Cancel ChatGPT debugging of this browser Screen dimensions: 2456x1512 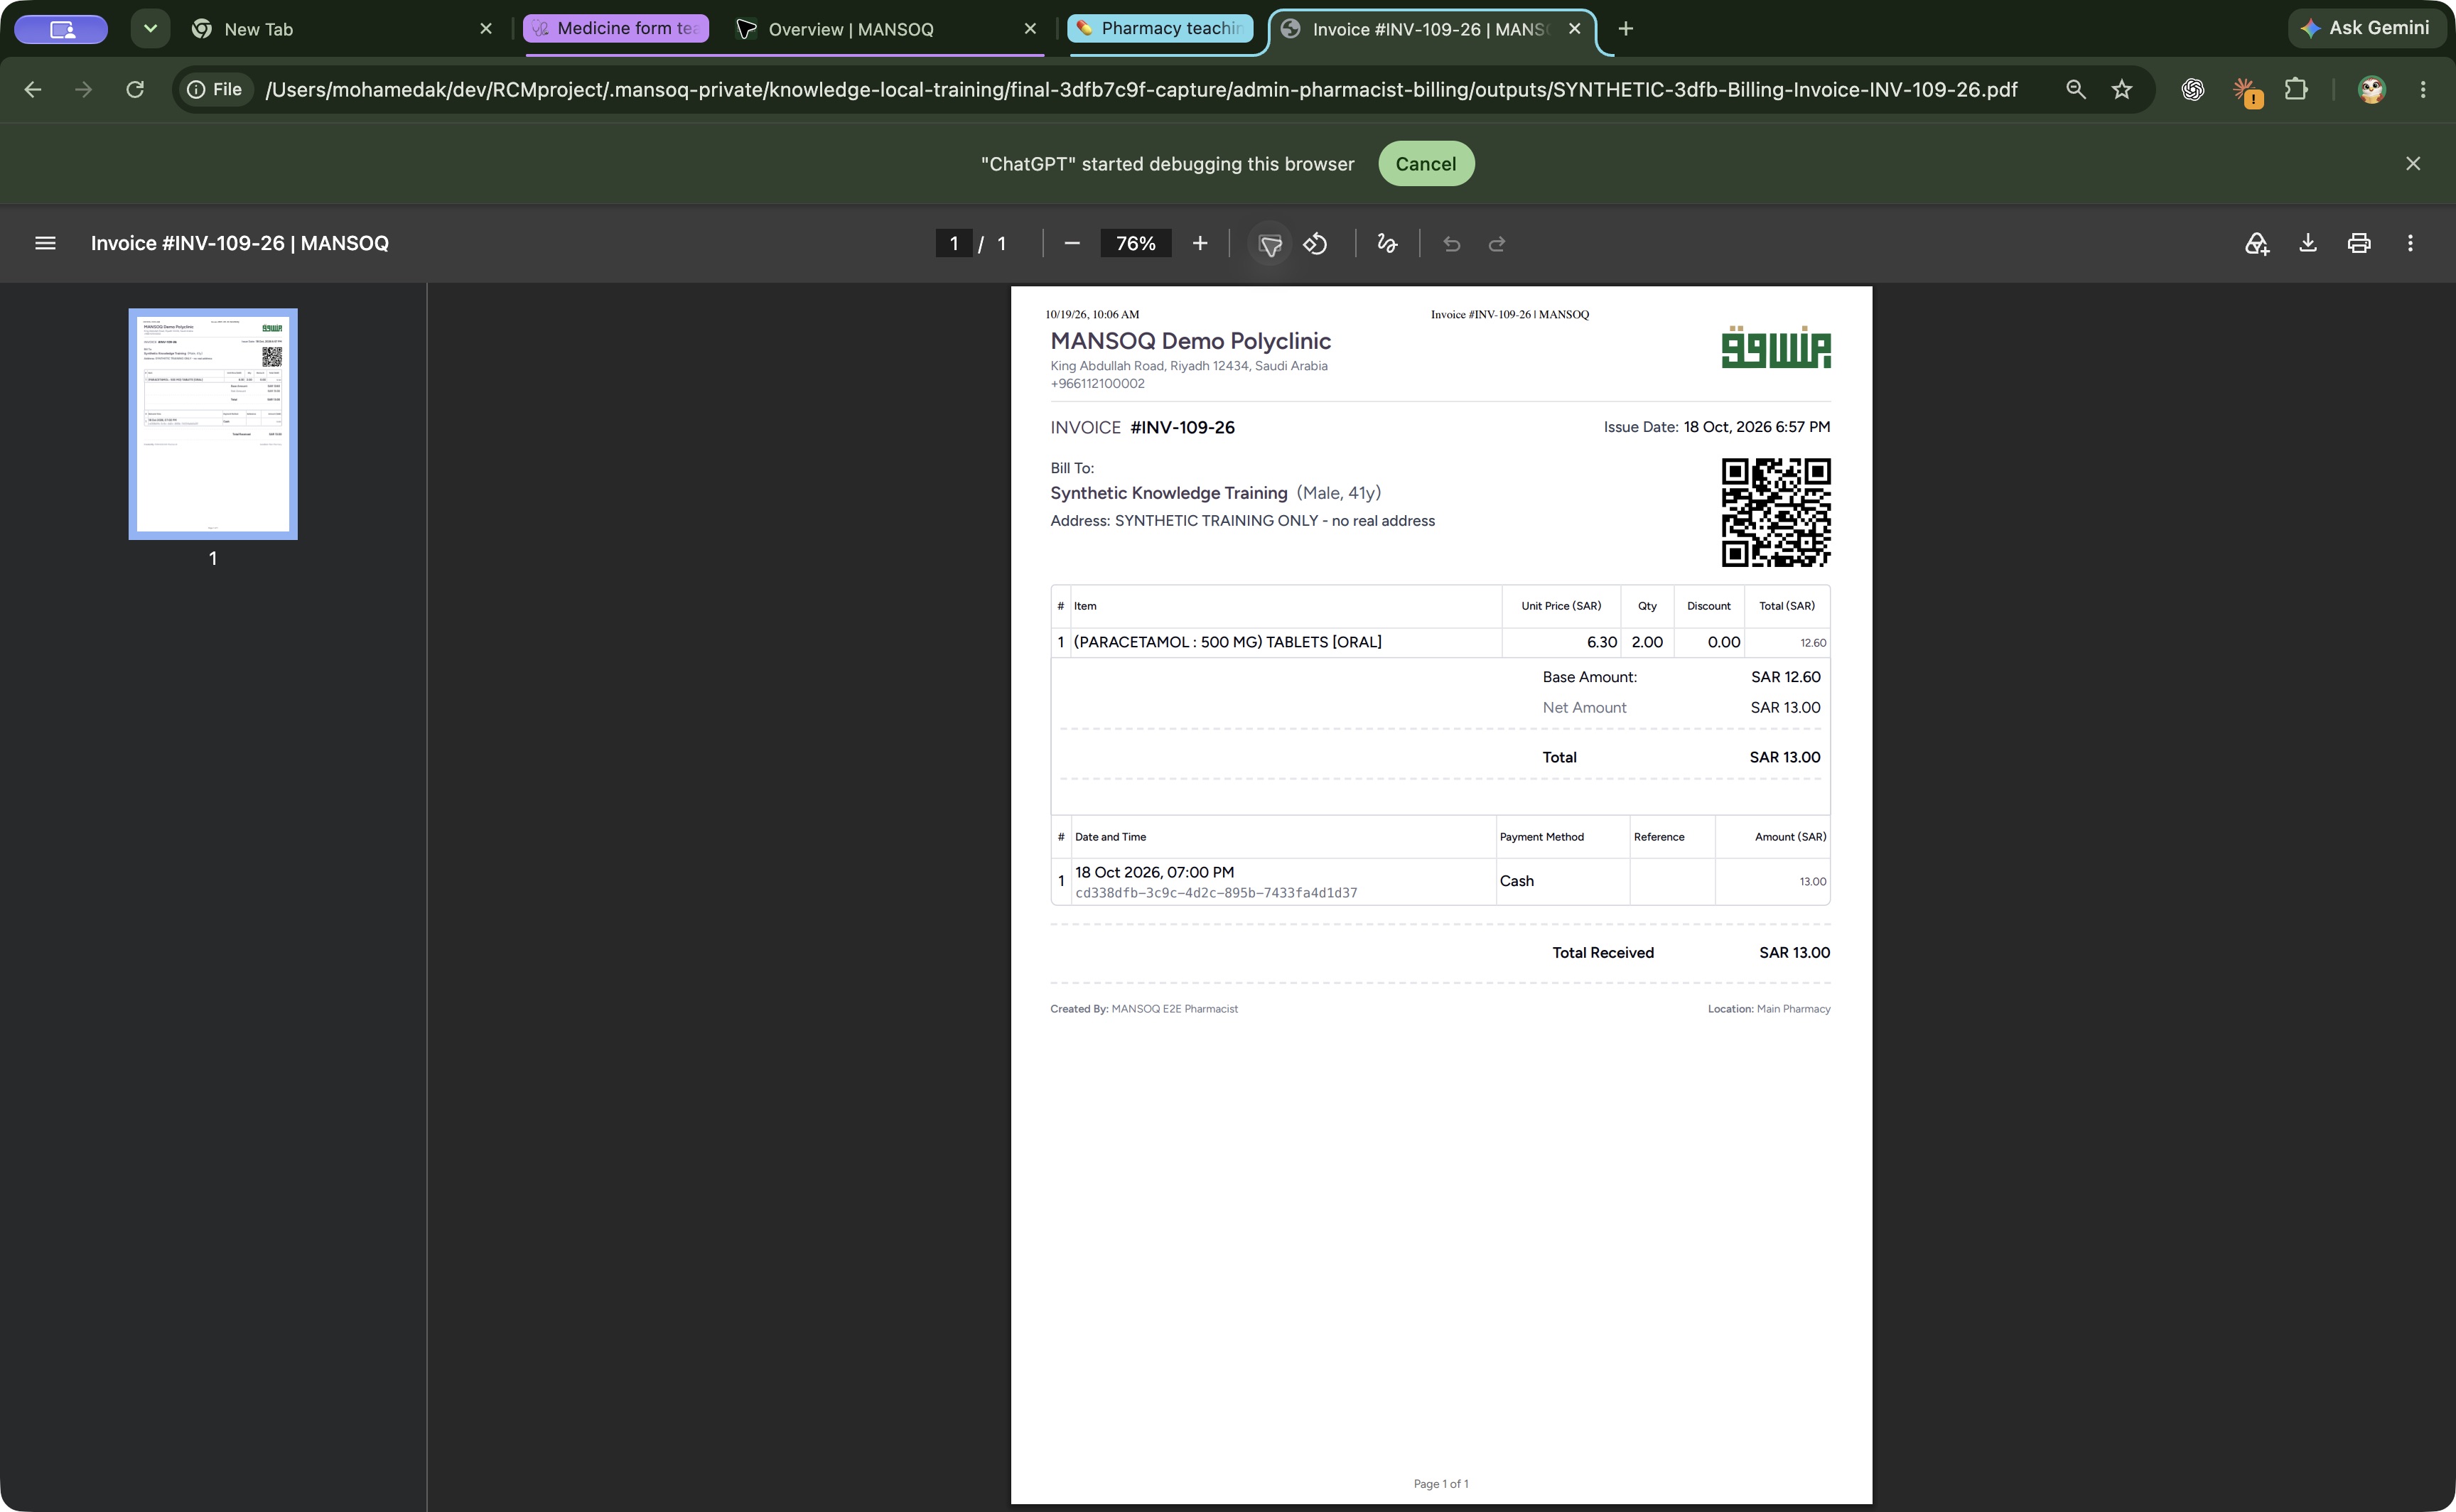click(1426, 163)
